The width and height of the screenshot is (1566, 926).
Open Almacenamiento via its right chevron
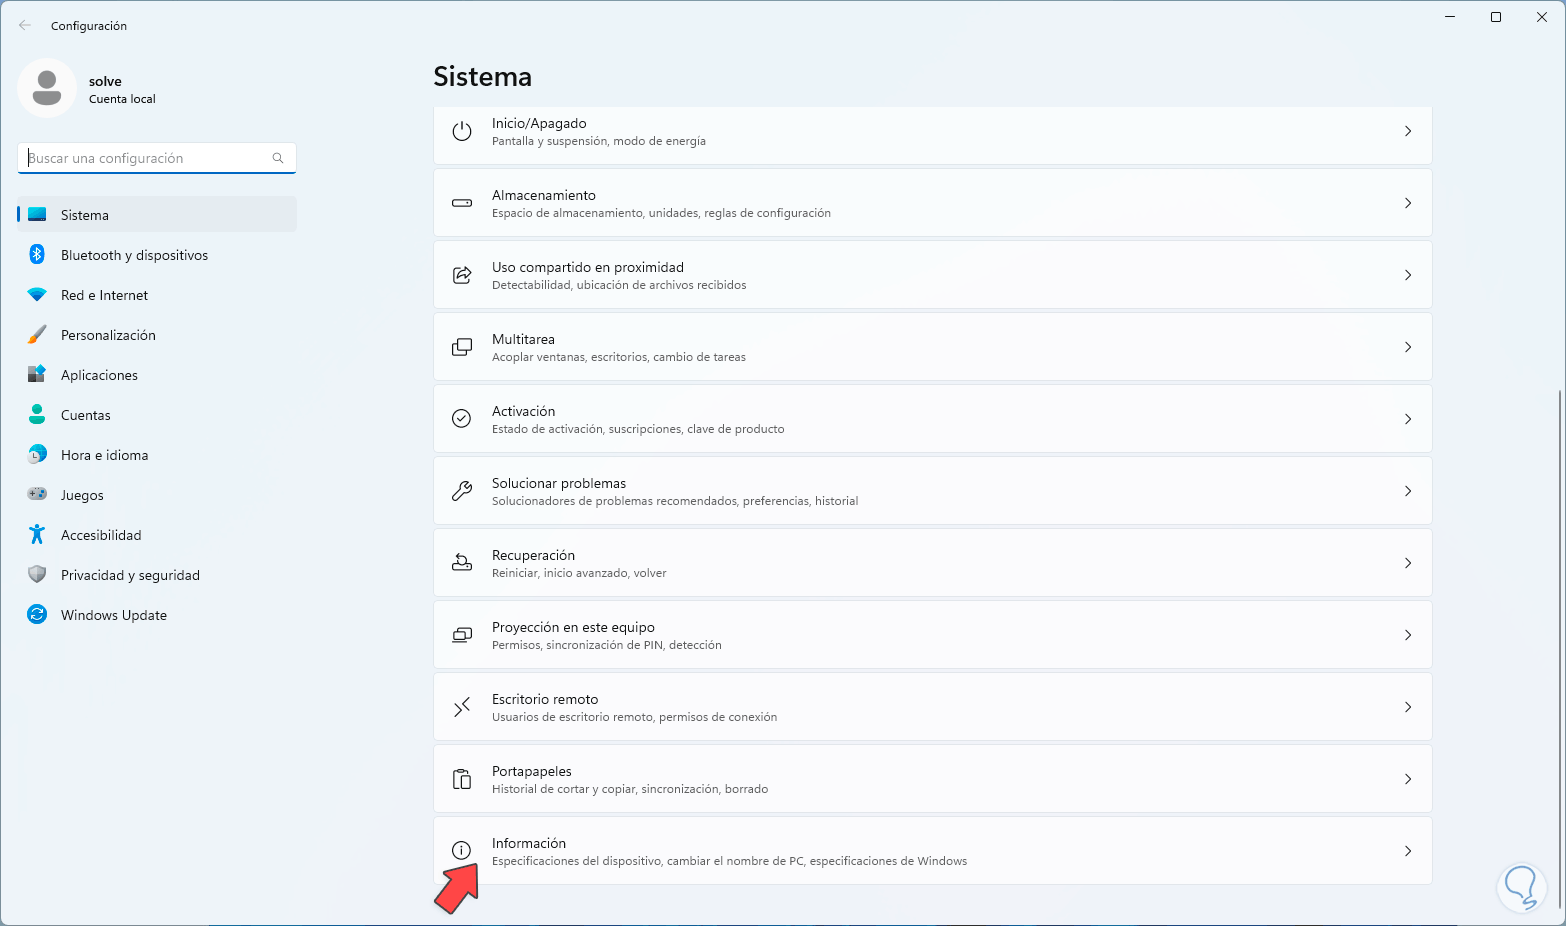click(x=1408, y=203)
